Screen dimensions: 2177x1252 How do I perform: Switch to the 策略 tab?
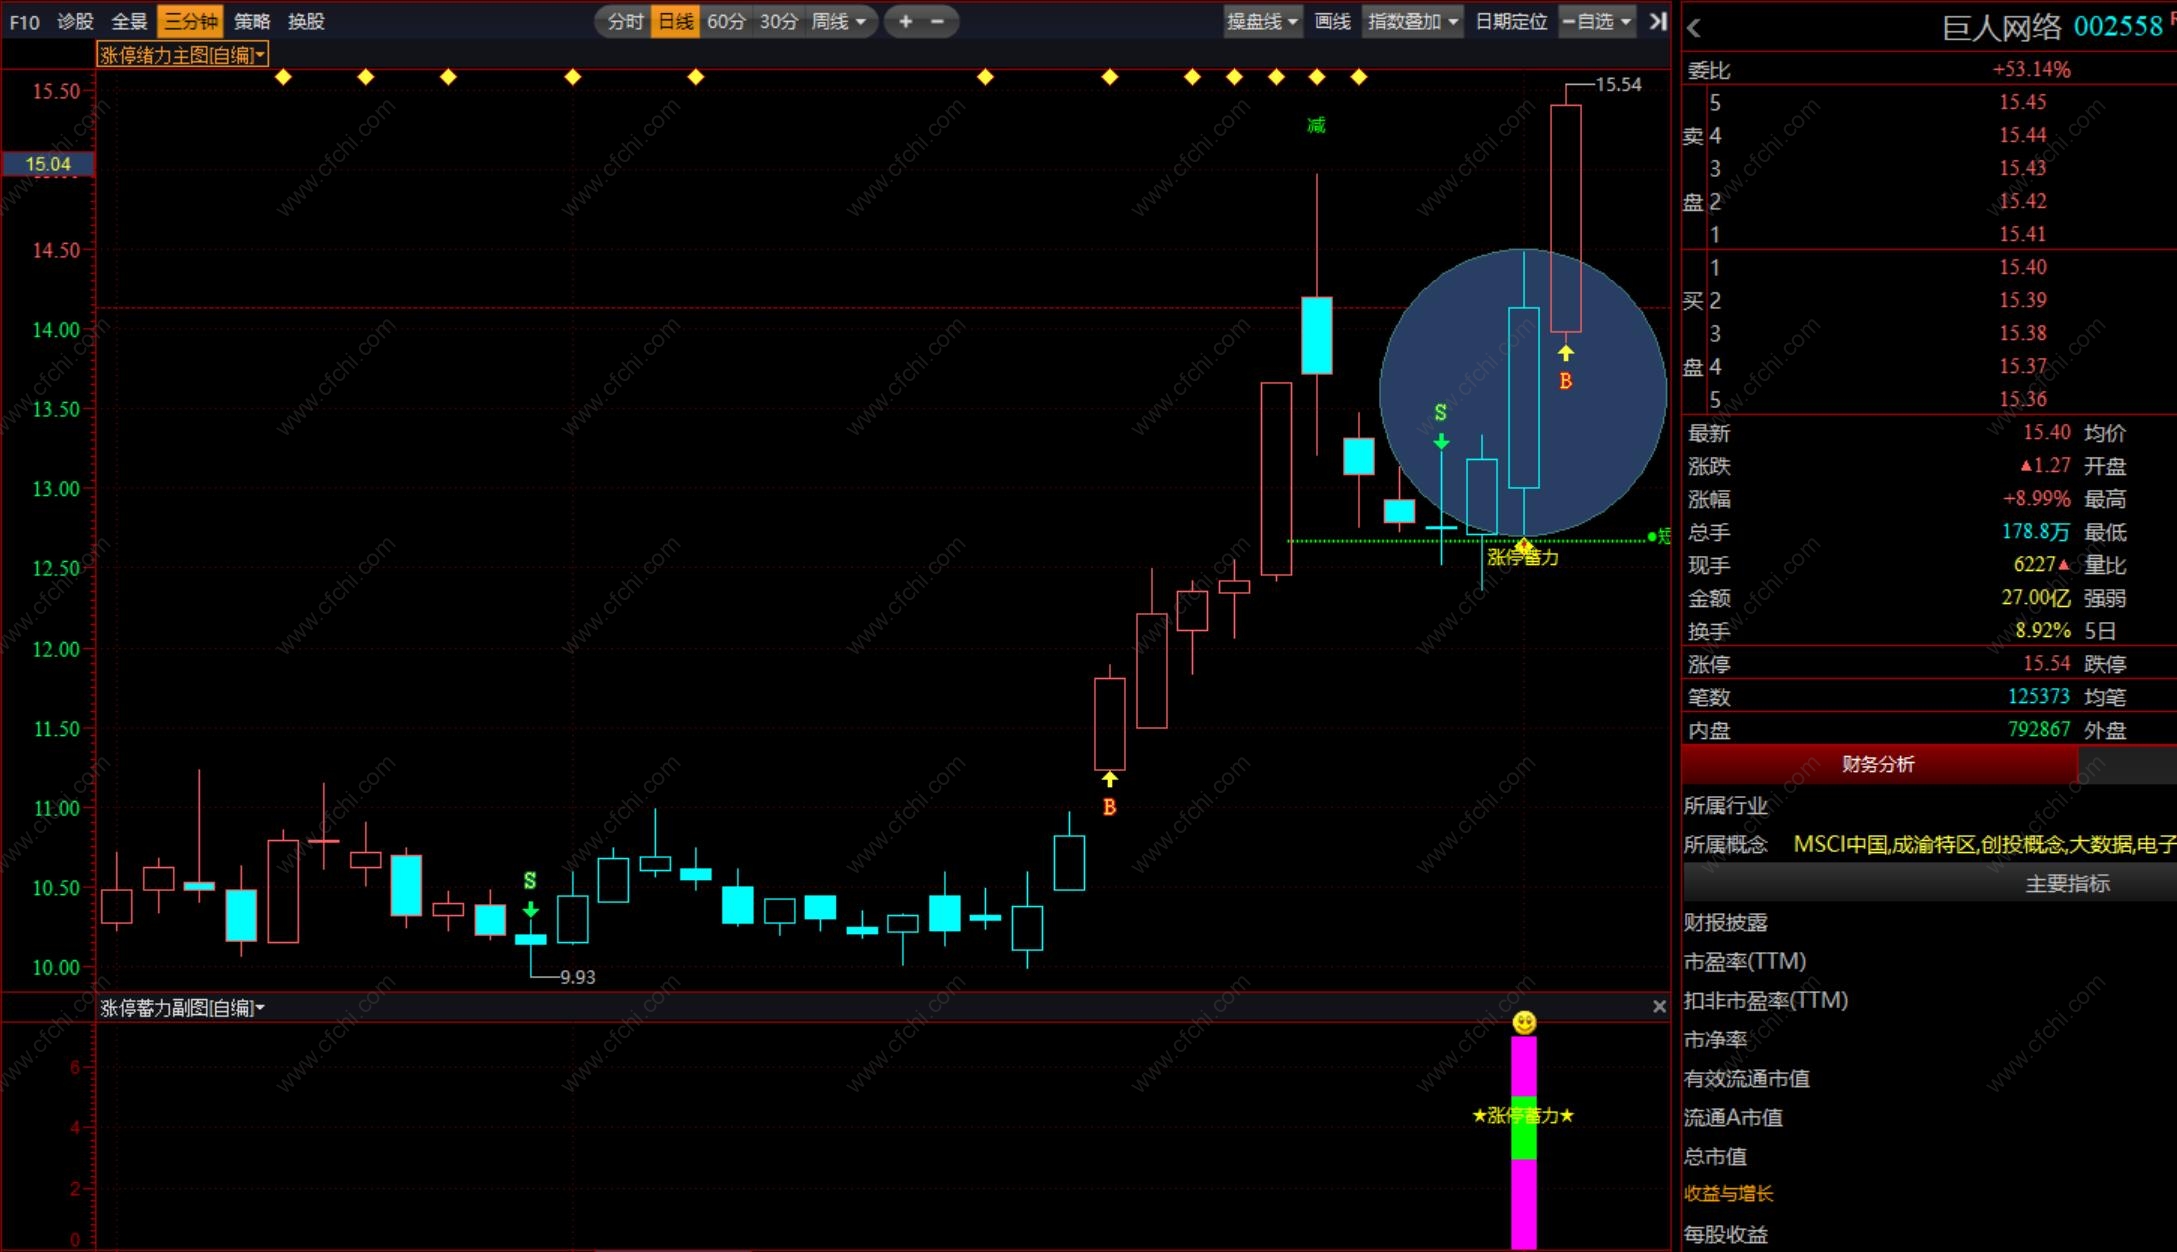point(251,21)
